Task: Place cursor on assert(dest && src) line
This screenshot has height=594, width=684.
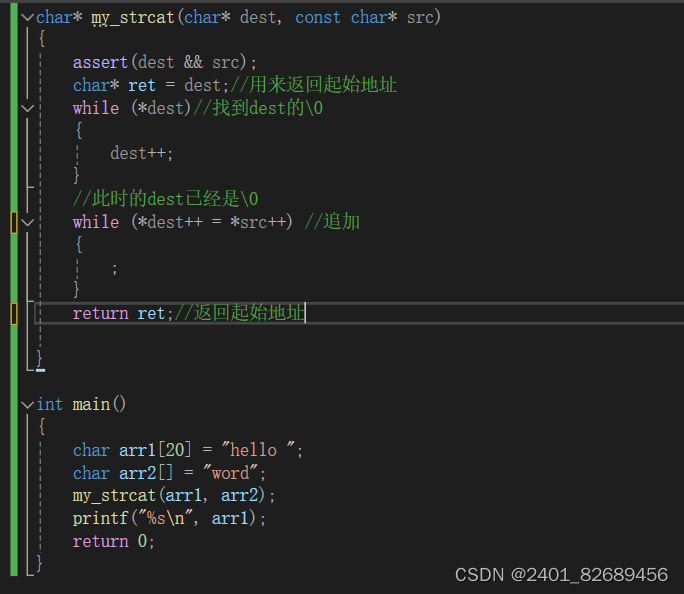Action: tap(164, 63)
